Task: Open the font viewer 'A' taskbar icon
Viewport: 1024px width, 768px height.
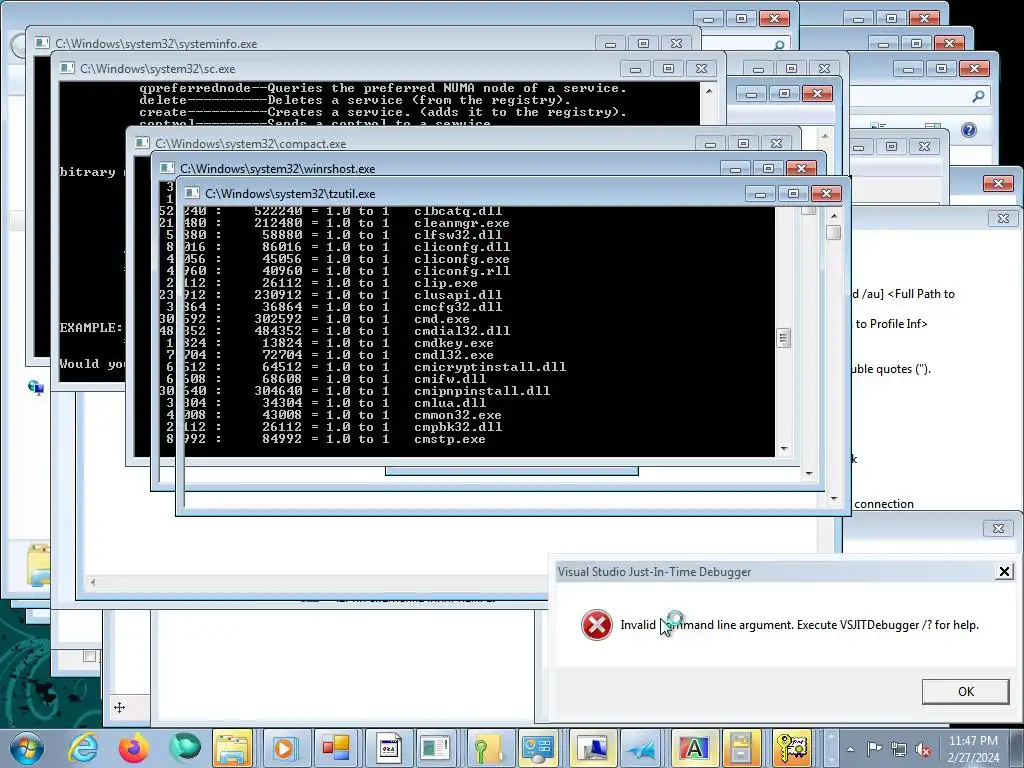Action: coord(693,748)
